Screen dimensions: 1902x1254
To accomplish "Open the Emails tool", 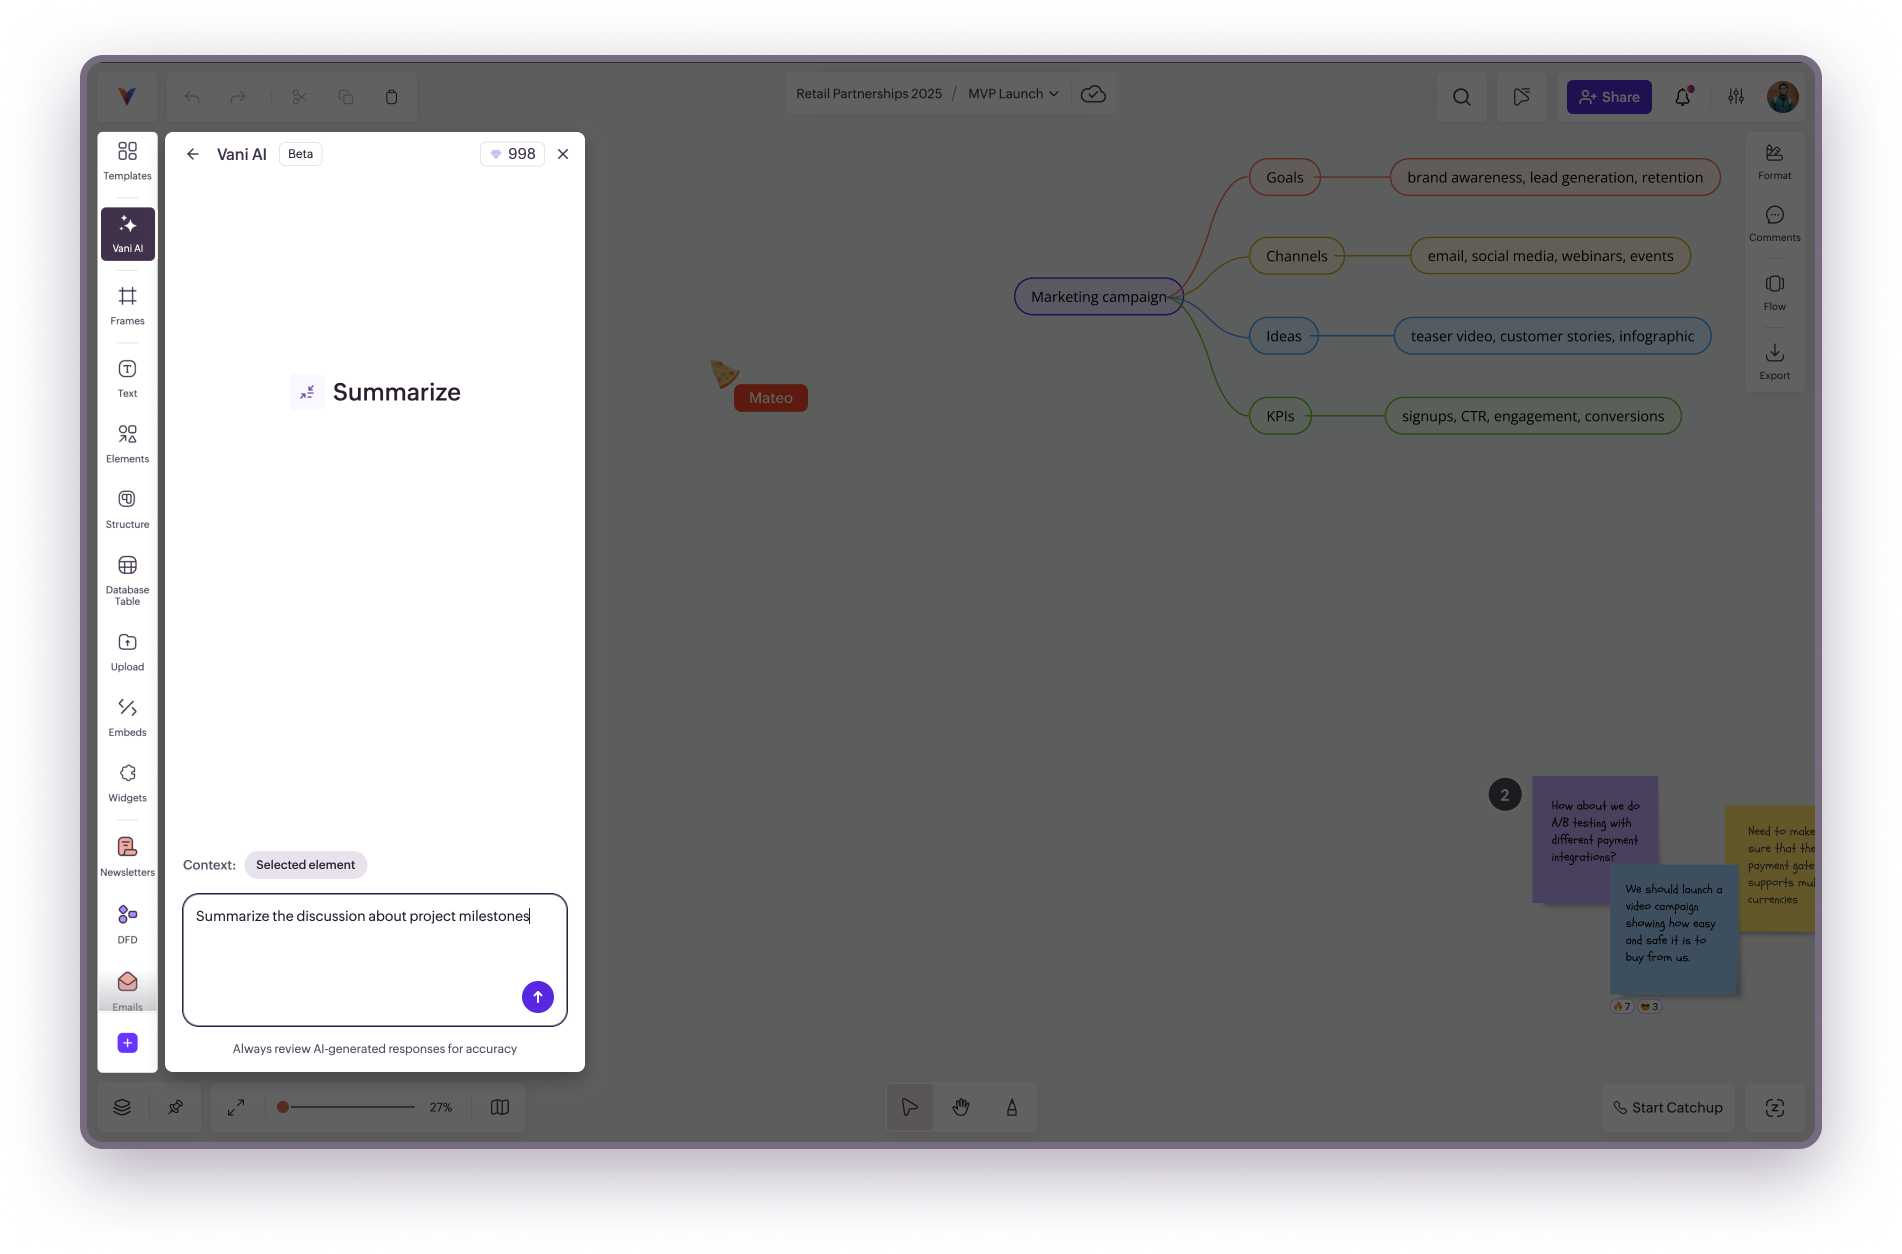I will click(x=127, y=991).
